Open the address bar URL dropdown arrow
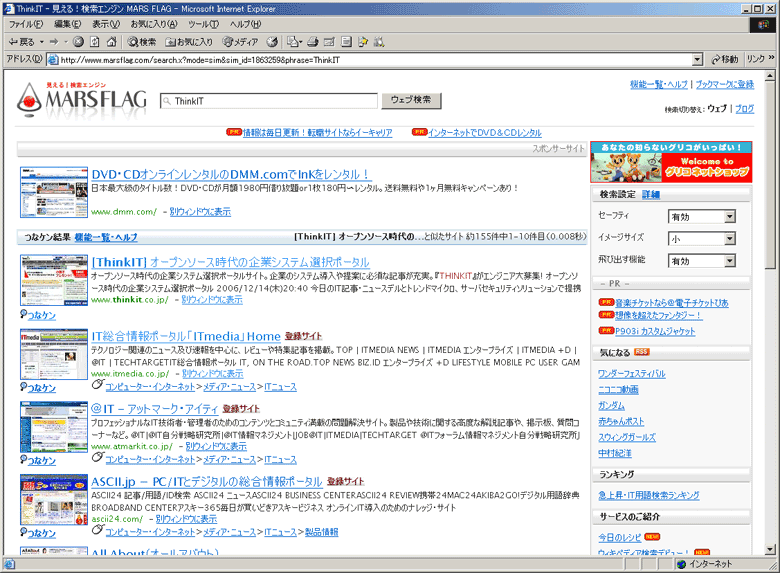 [699, 60]
